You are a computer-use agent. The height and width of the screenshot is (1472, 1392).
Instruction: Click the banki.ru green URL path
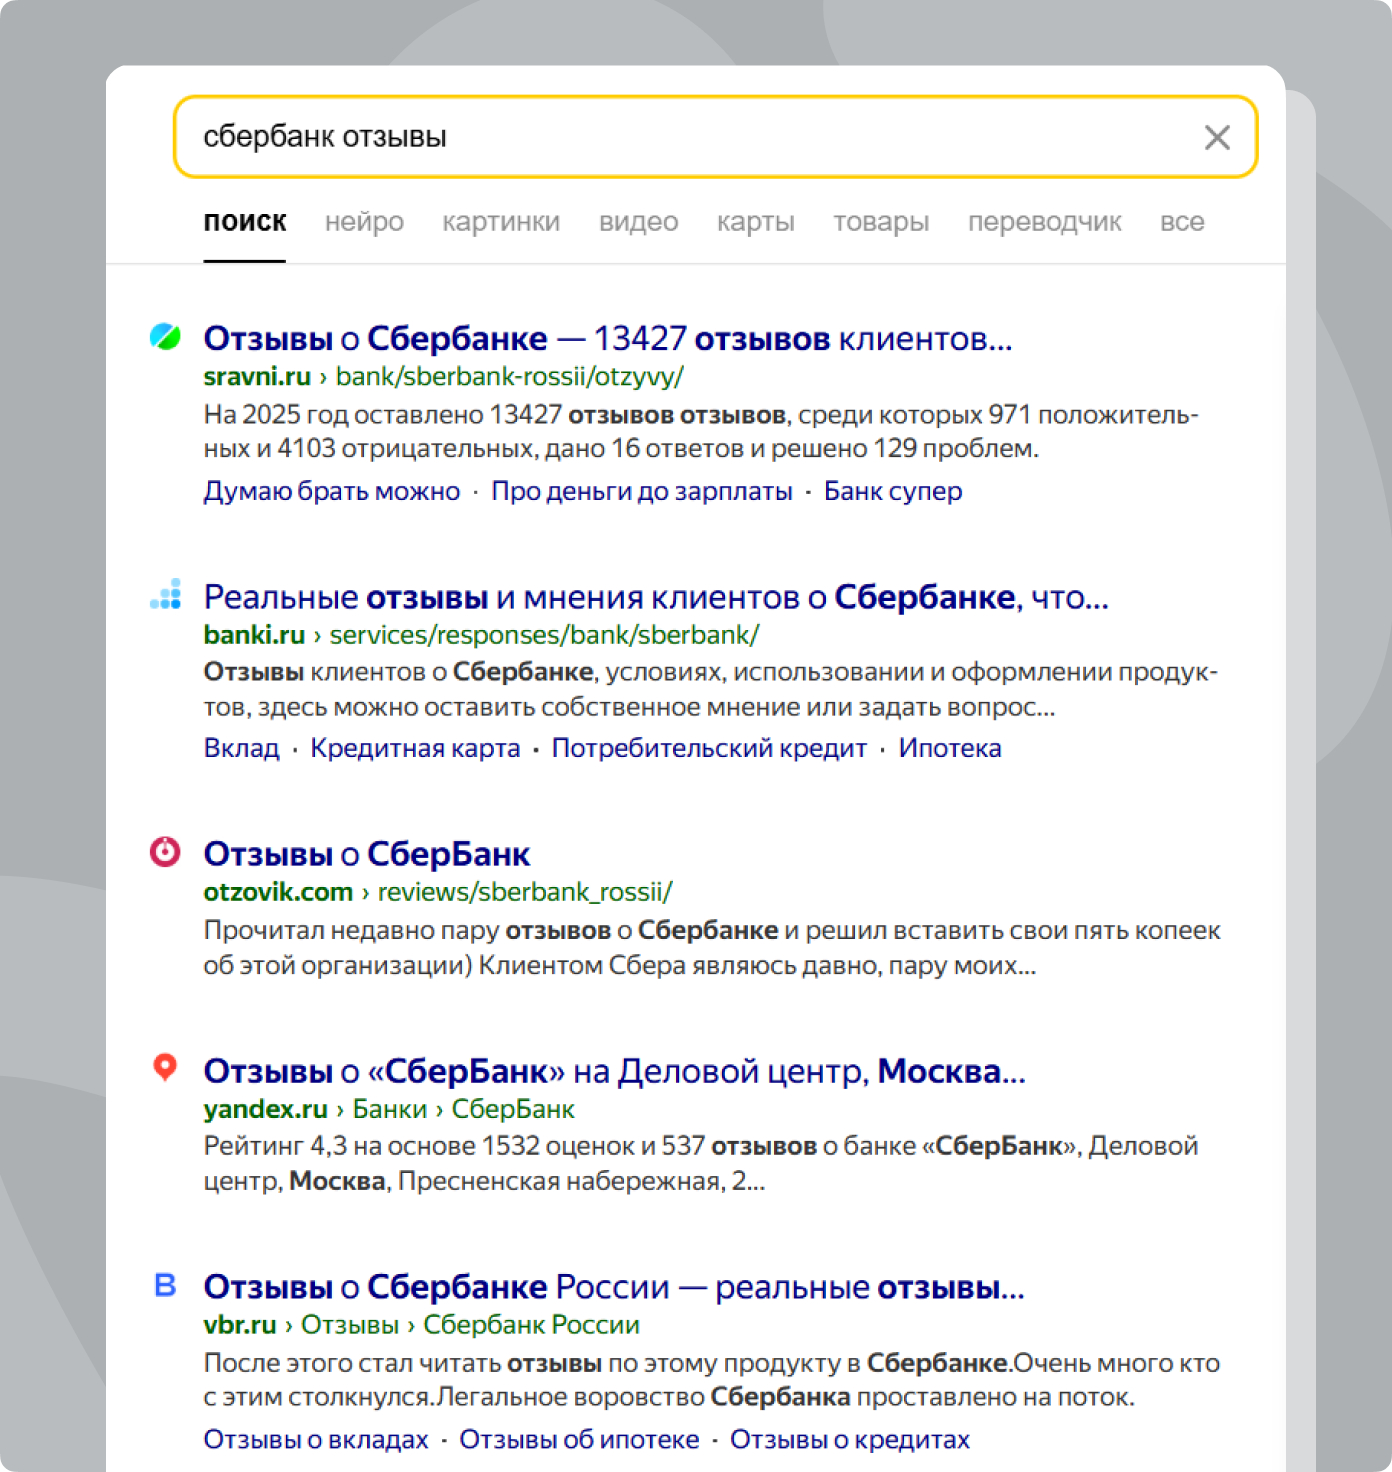pyautogui.click(x=544, y=635)
